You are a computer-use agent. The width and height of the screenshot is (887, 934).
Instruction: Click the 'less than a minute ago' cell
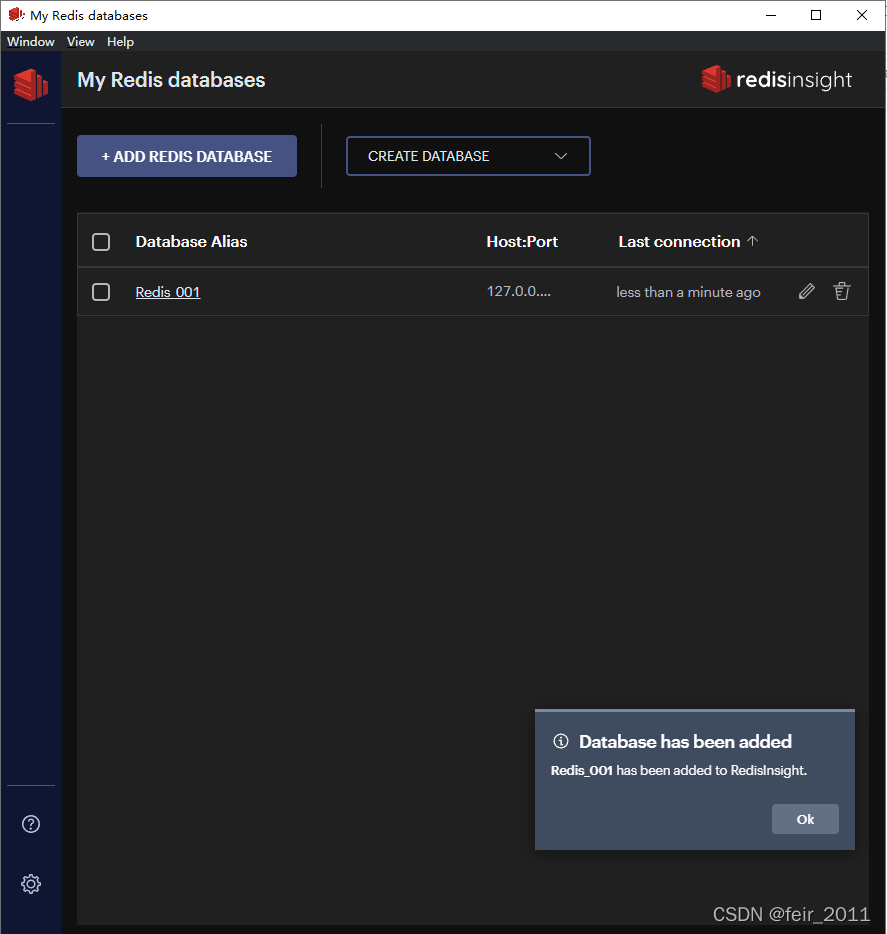tap(688, 292)
